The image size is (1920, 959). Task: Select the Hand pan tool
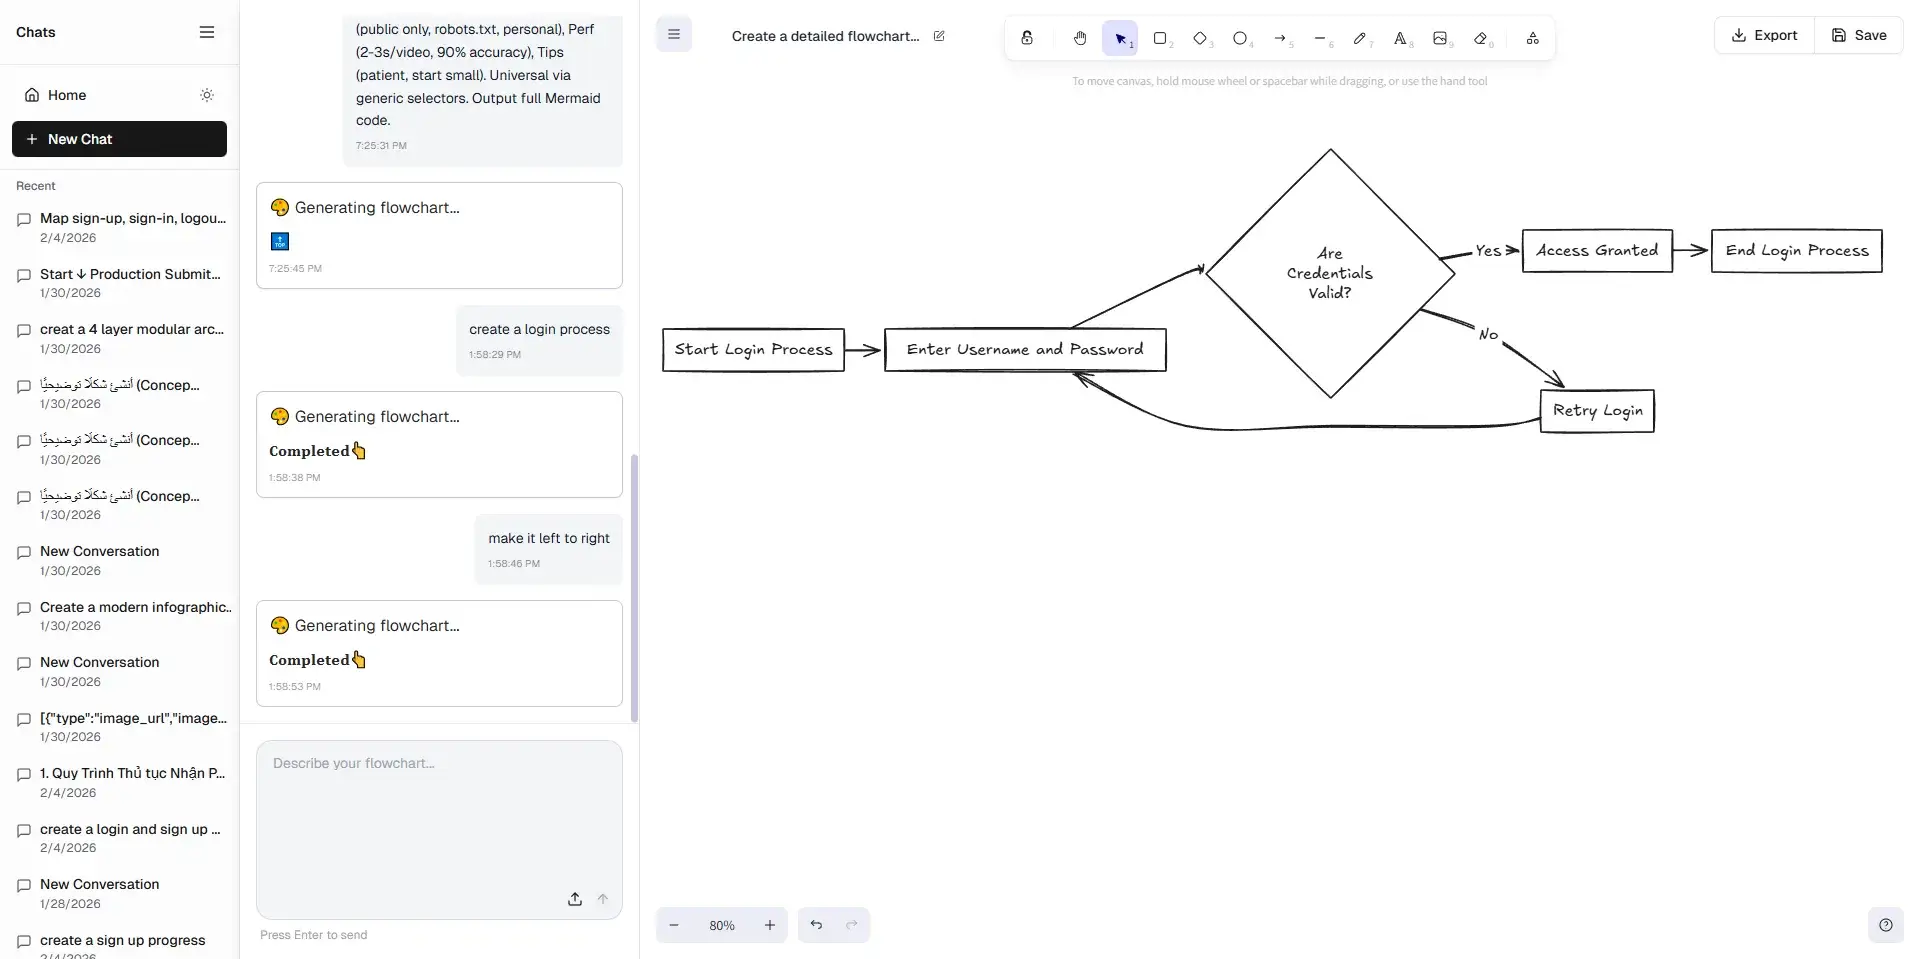coord(1080,38)
